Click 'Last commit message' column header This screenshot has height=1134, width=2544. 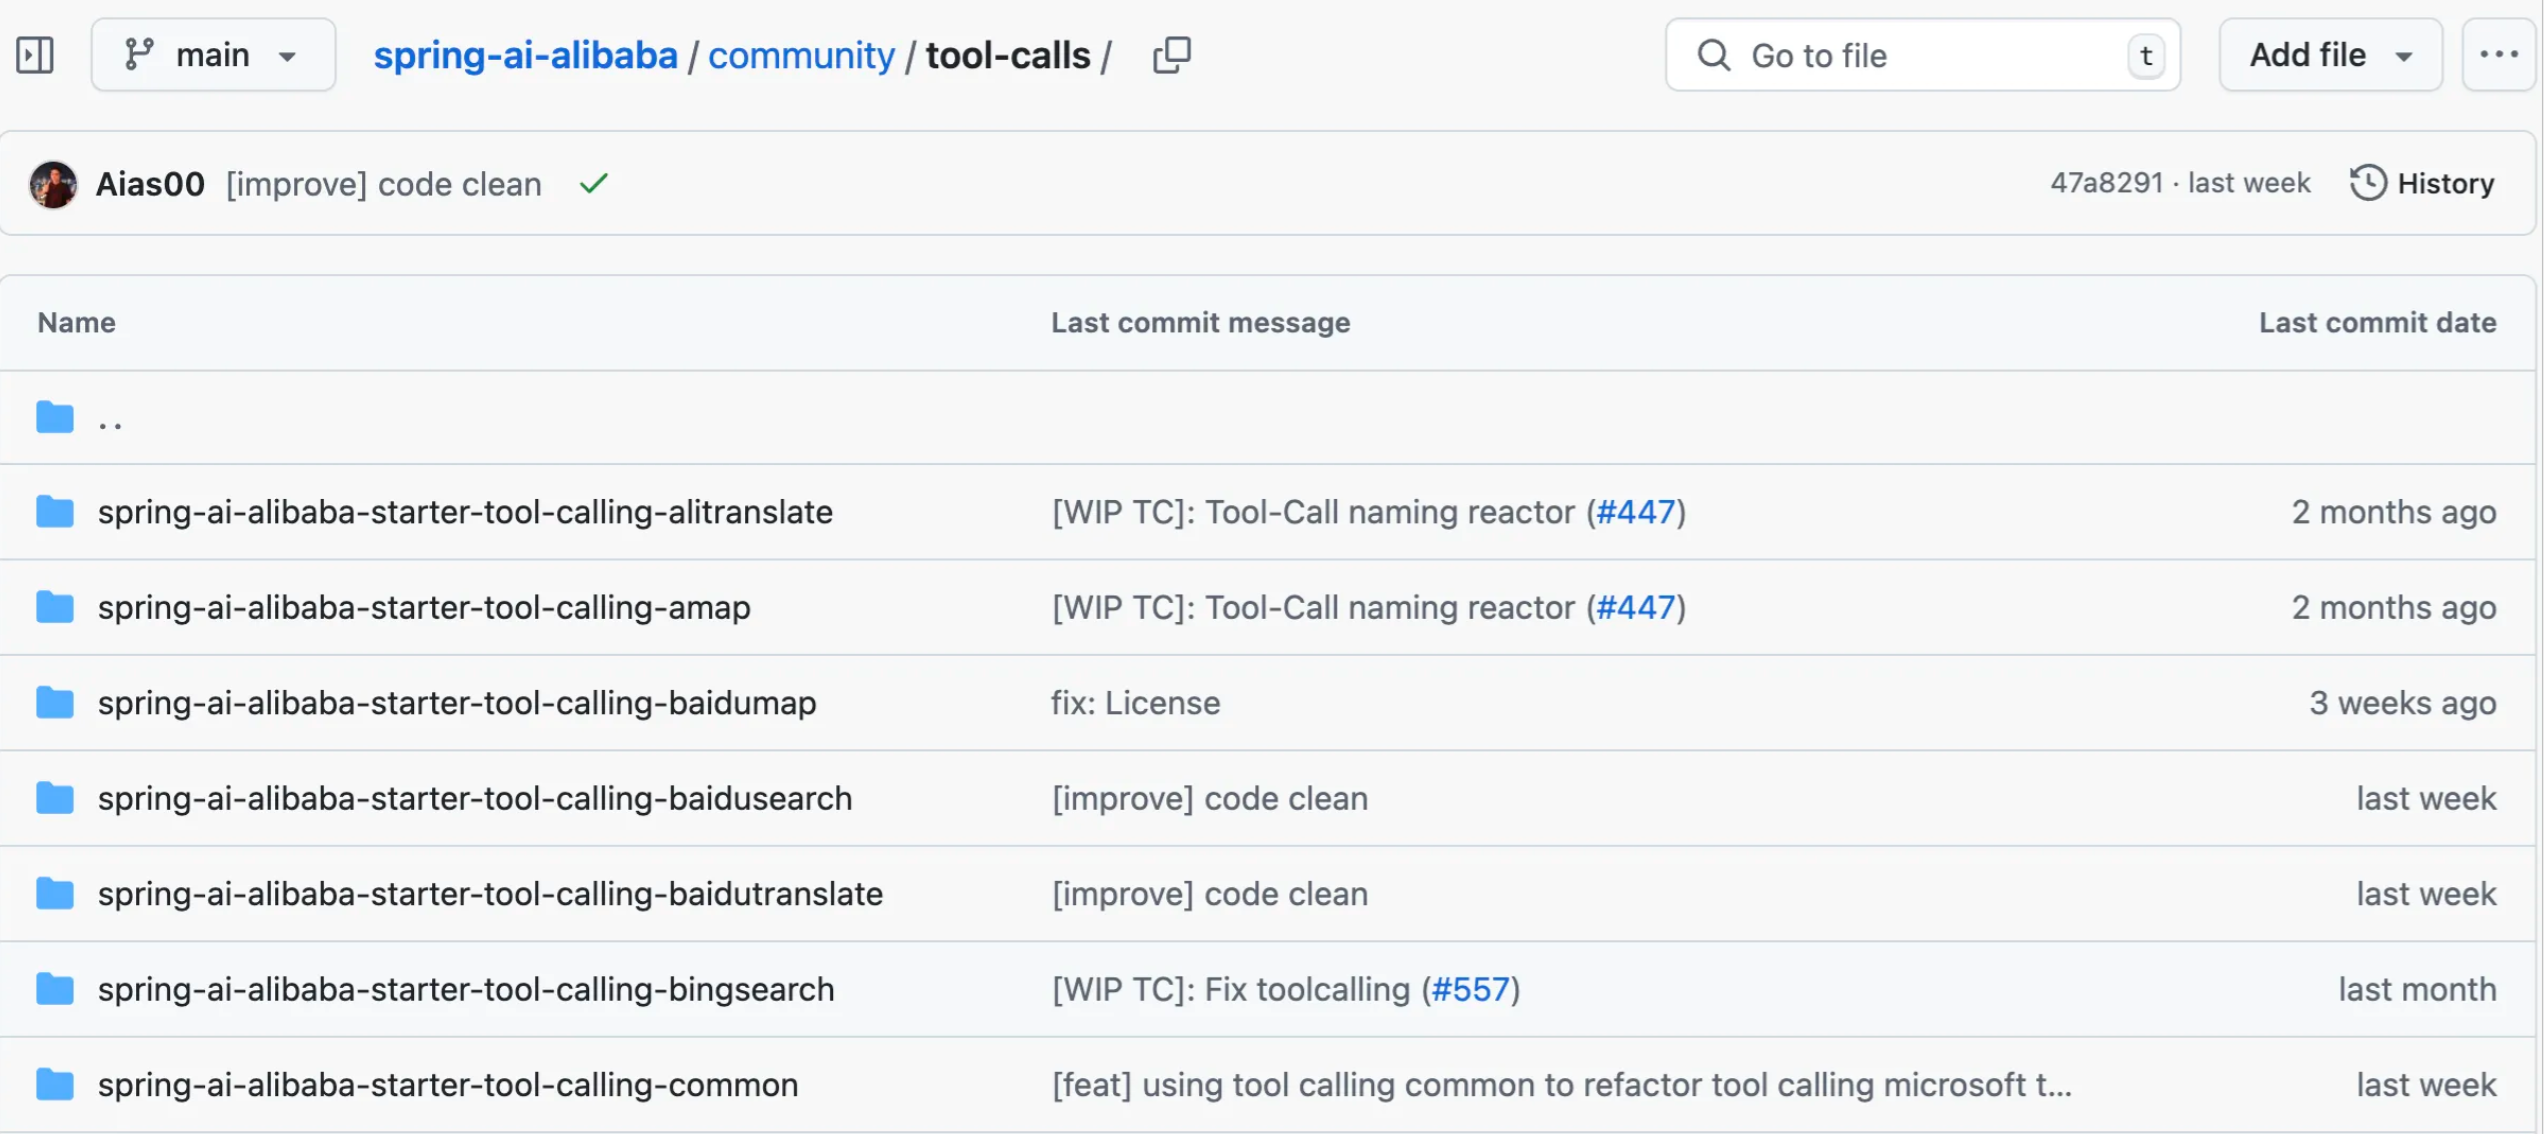coord(1200,322)
